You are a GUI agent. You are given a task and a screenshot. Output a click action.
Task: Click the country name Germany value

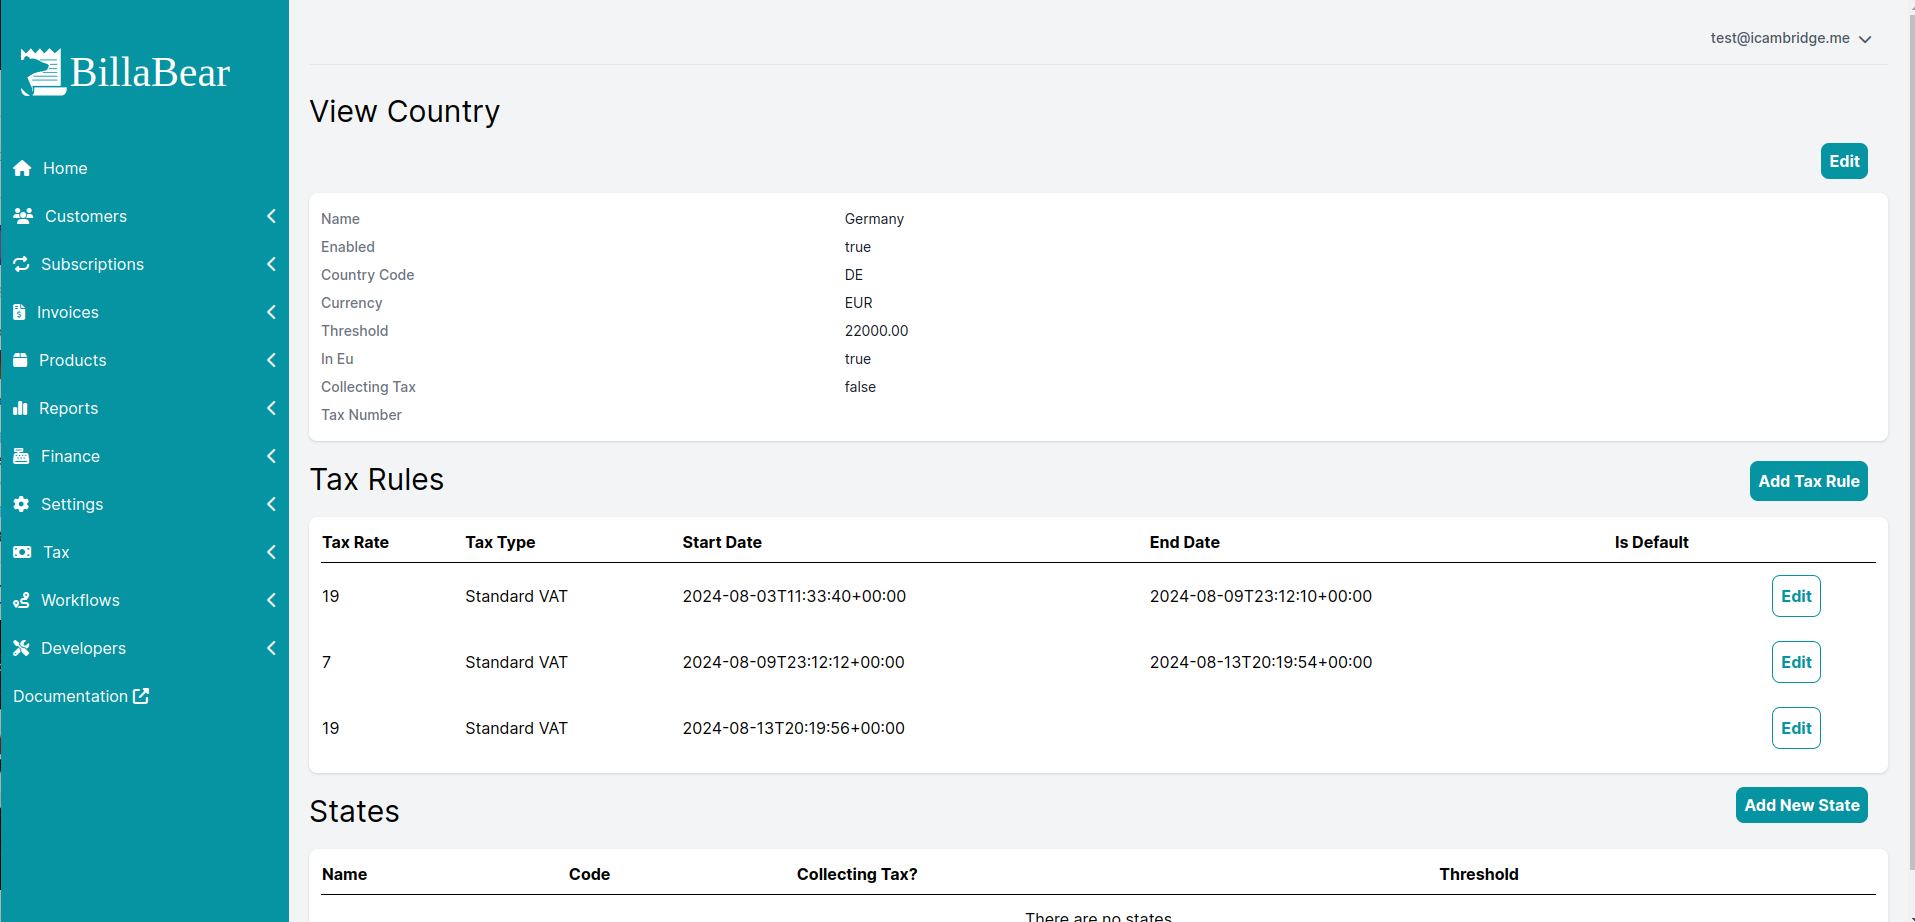[x=874, y=219]
